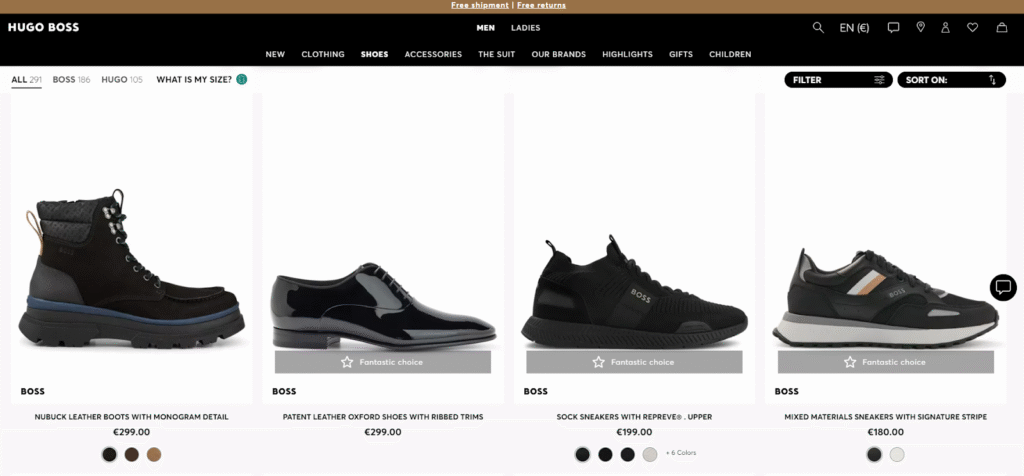The width and height of the screenshot is (1024, 476).
Task: Open the ACCESSORIES menu item
Action: (433, 54)
